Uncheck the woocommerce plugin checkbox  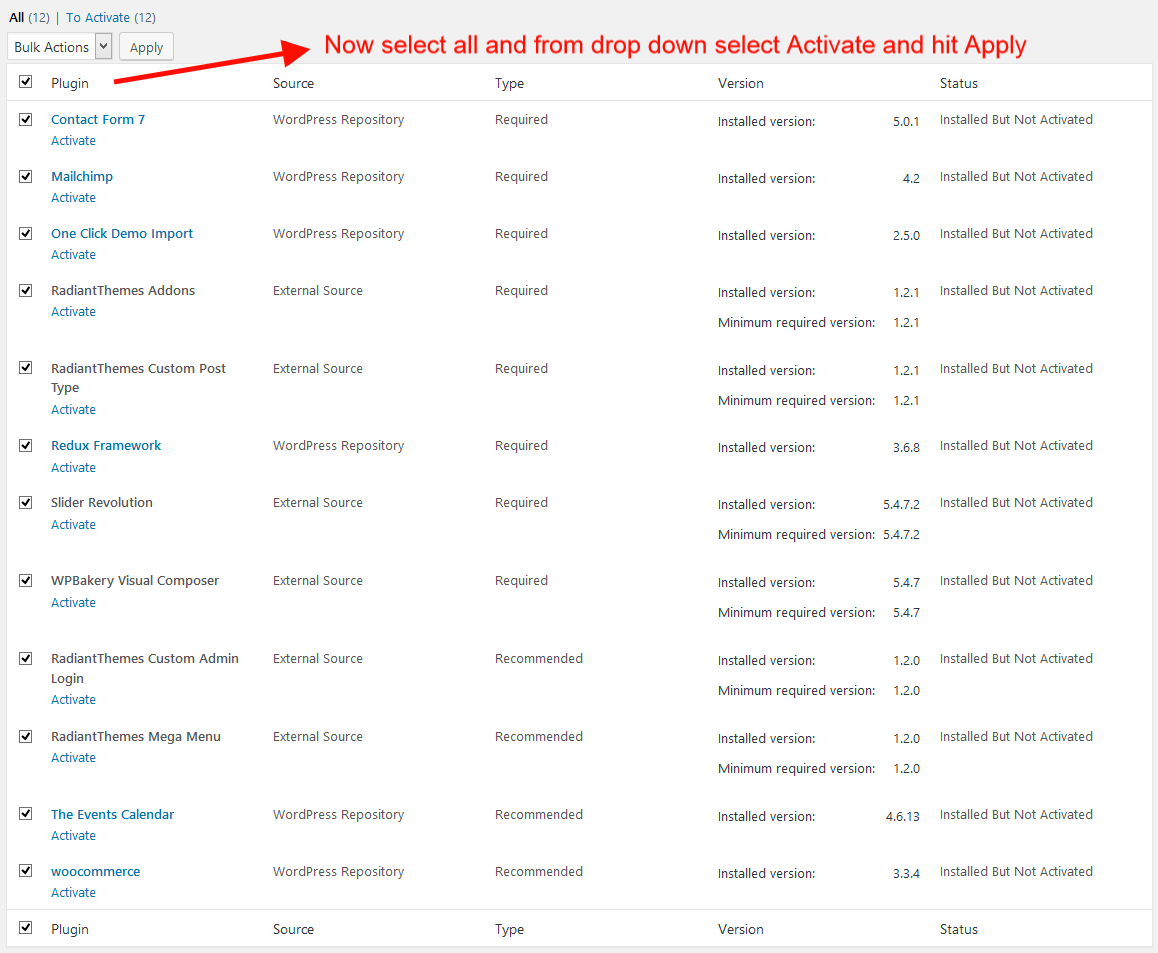(x=25, y=871)
